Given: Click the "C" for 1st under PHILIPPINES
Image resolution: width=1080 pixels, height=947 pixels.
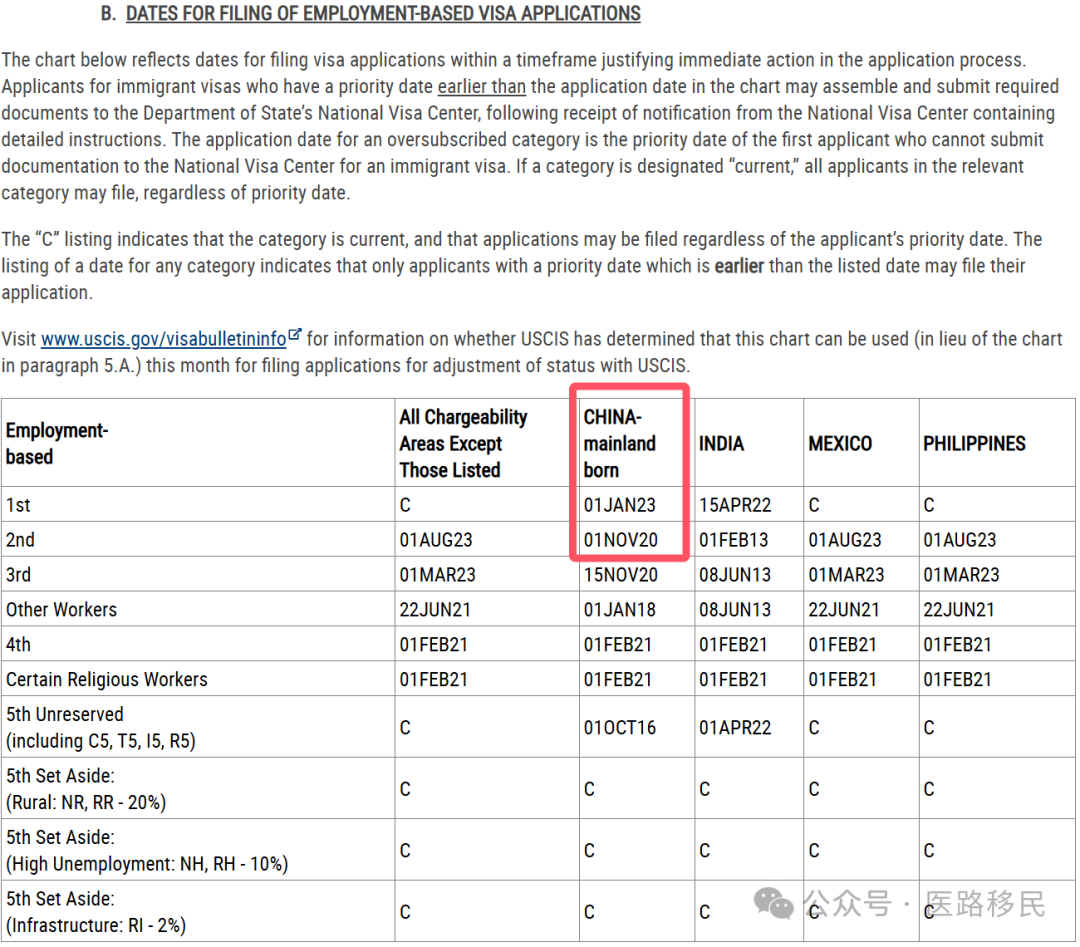Looking at the screenshot, I should (x=929, y=505).
